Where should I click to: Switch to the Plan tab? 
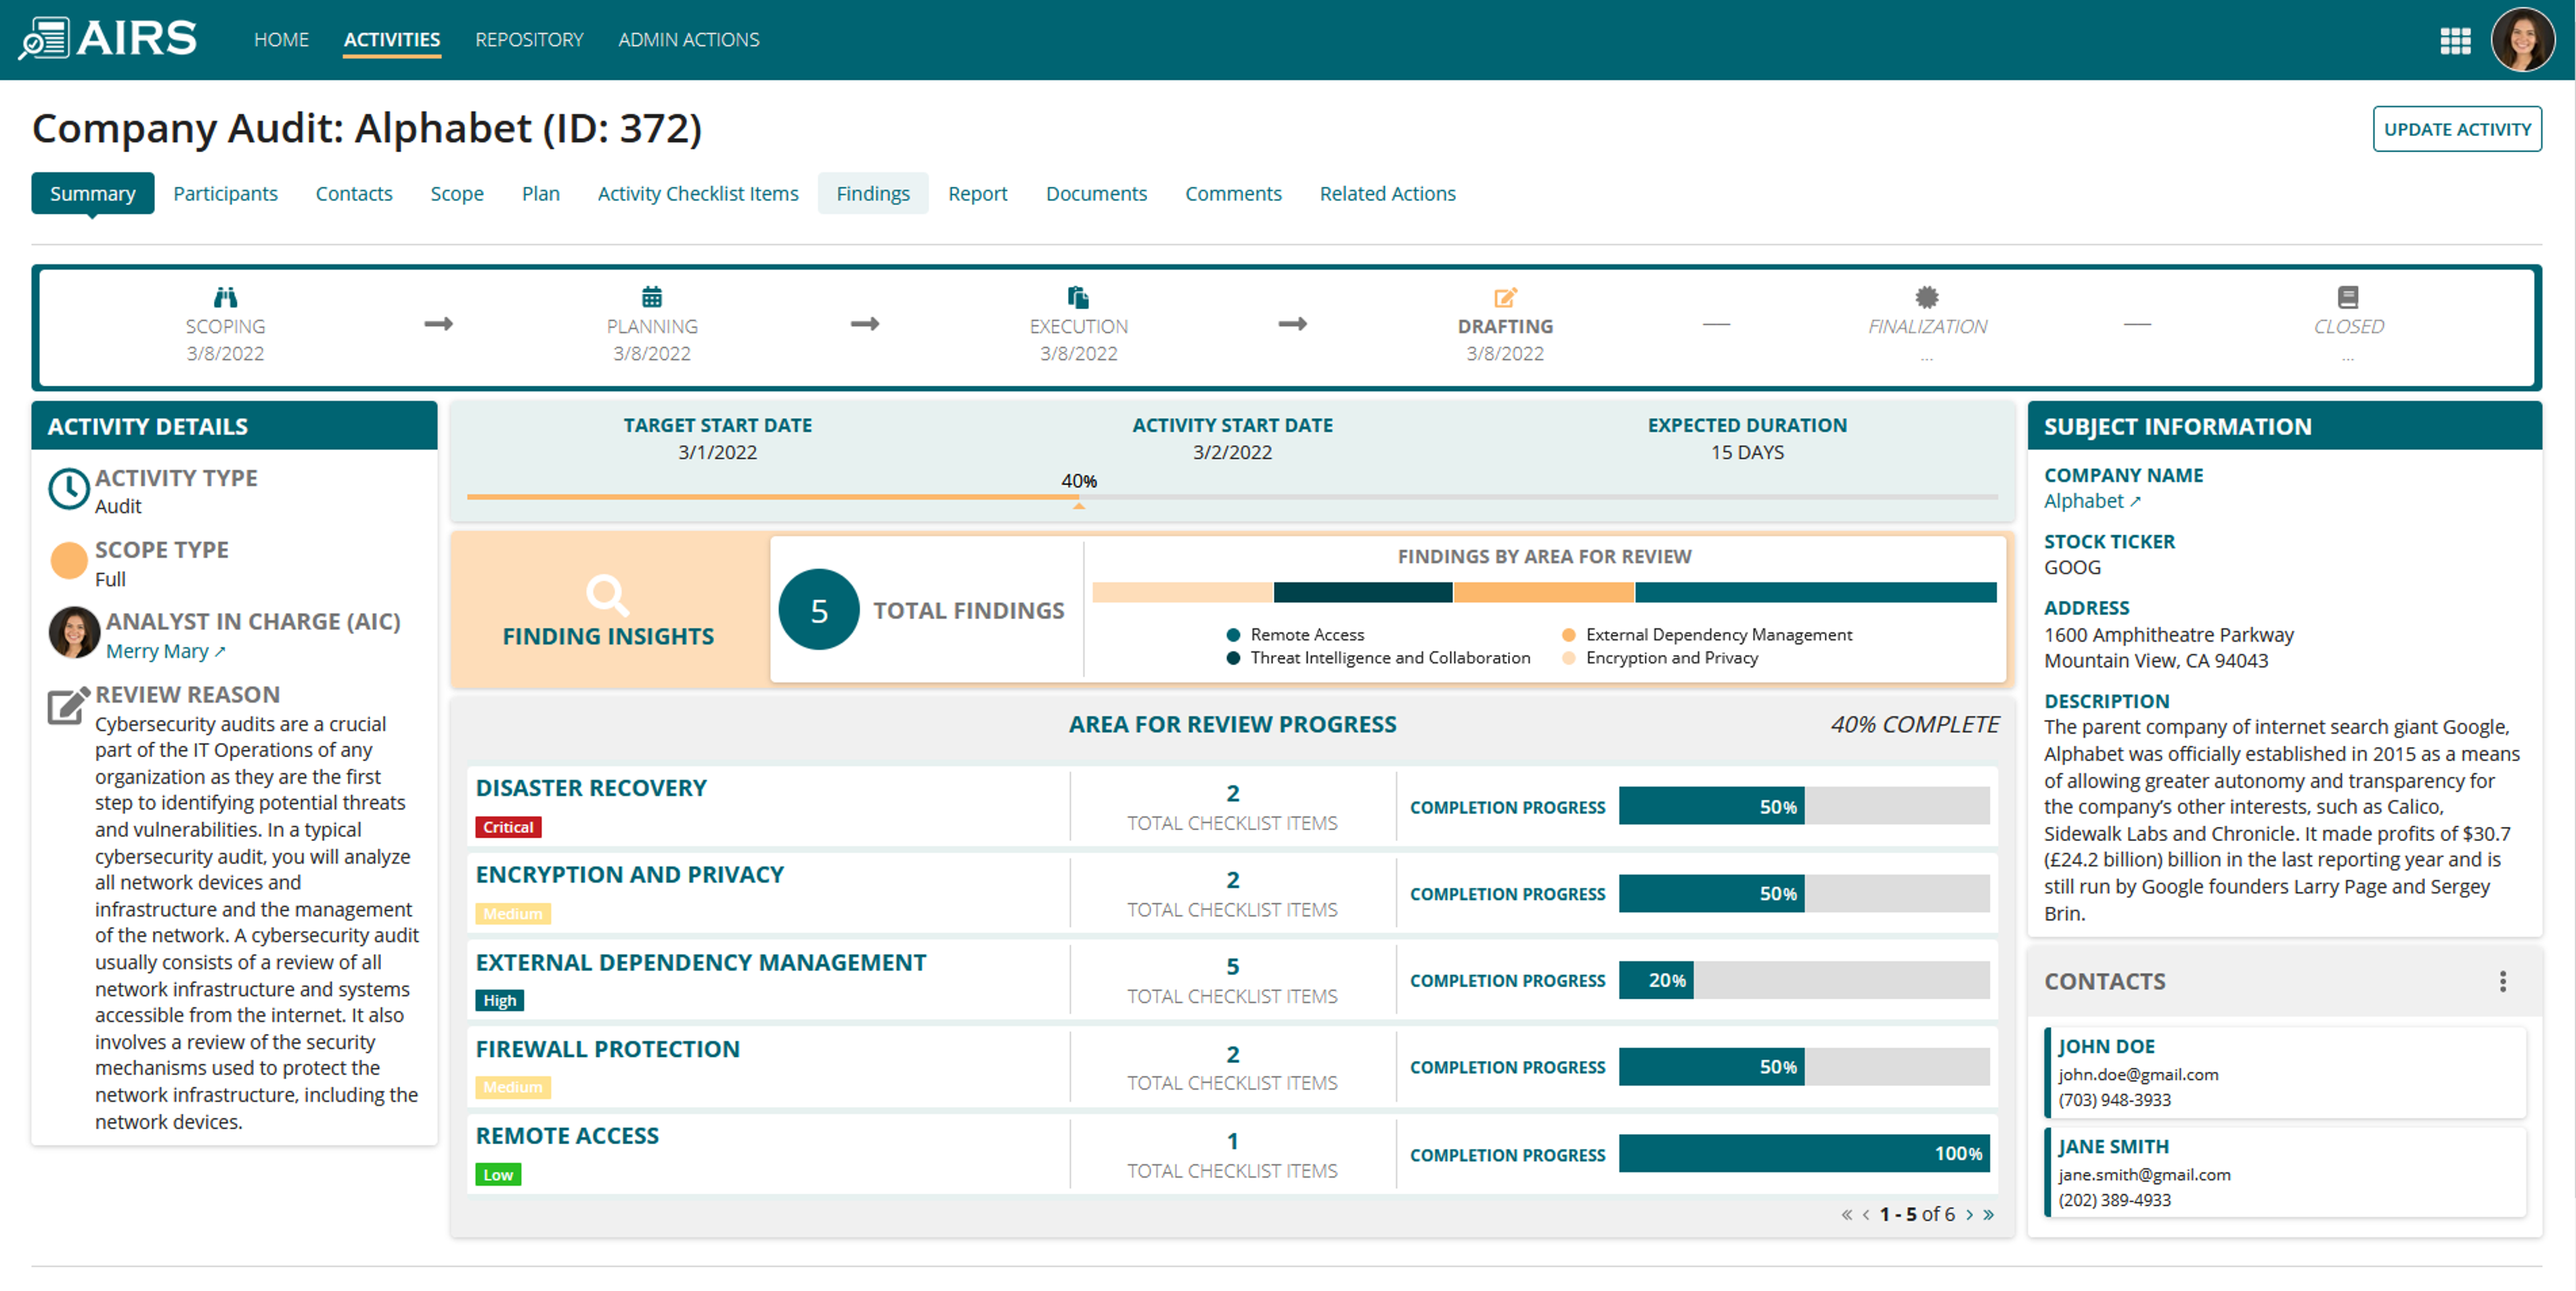(x=540, y=194)
